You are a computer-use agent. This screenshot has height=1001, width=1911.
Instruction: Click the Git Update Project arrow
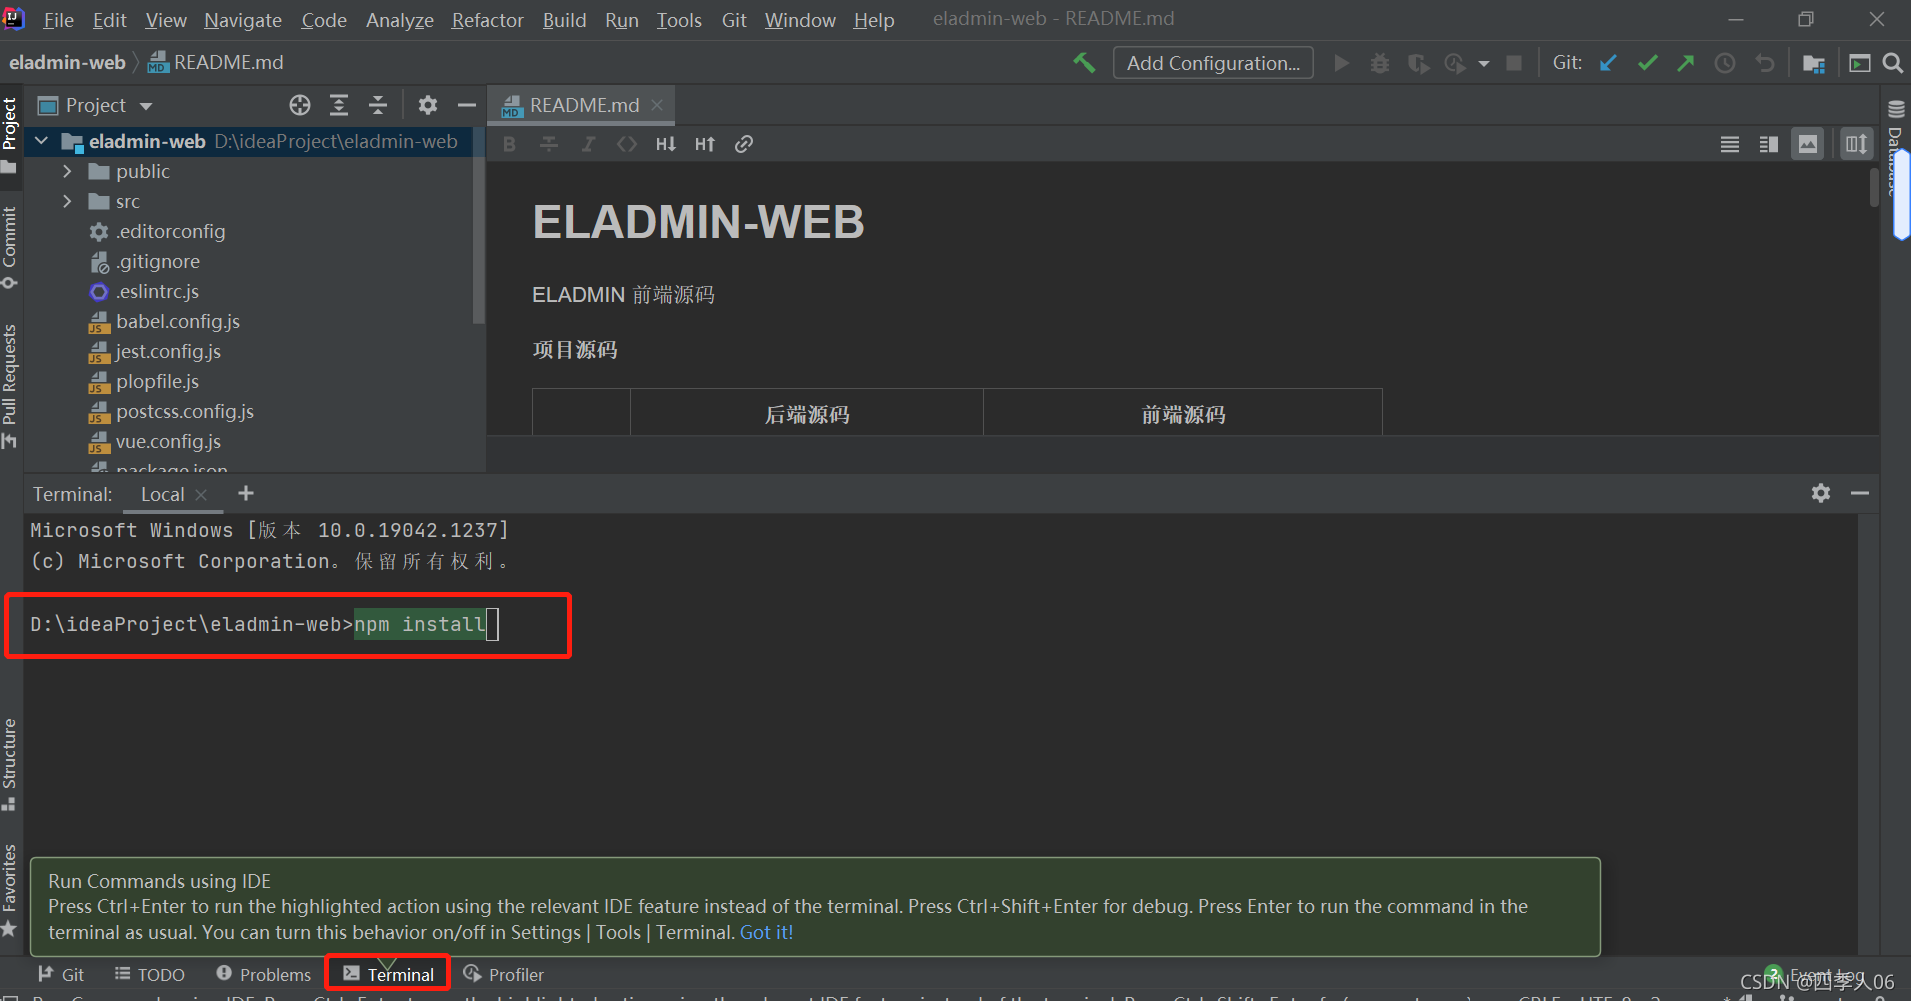pos(1608,63)
